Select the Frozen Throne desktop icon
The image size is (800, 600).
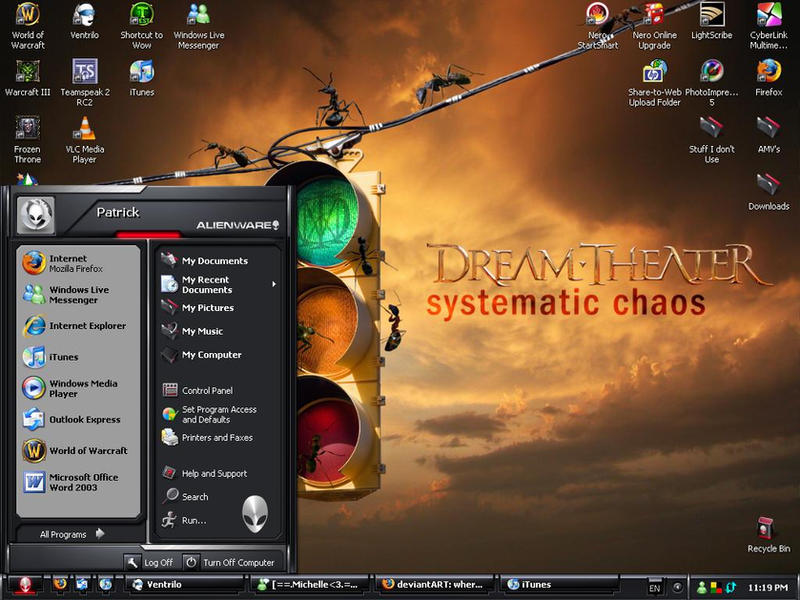click(28, 140)
